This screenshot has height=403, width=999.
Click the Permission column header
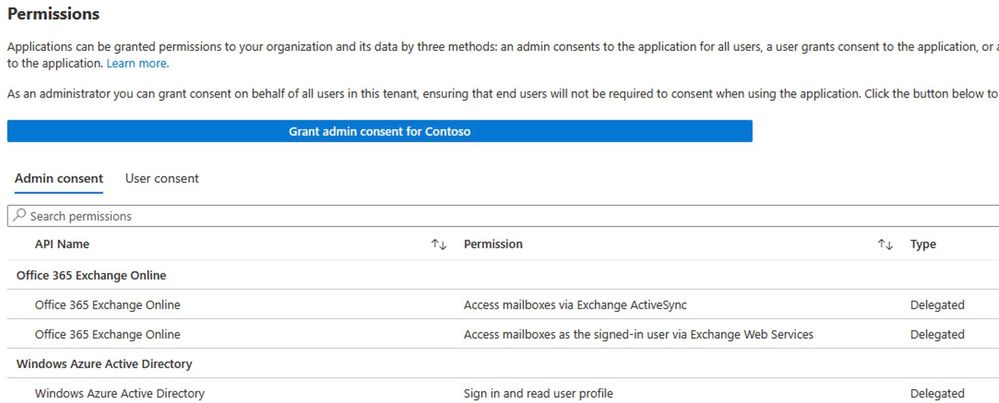click(493, 245)
